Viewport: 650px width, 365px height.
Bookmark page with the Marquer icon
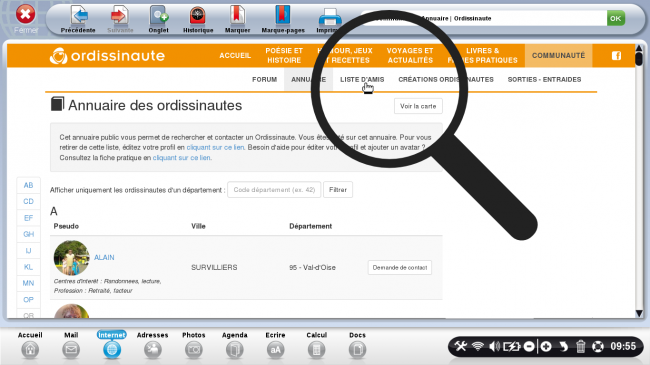click(x=237, y=15)
